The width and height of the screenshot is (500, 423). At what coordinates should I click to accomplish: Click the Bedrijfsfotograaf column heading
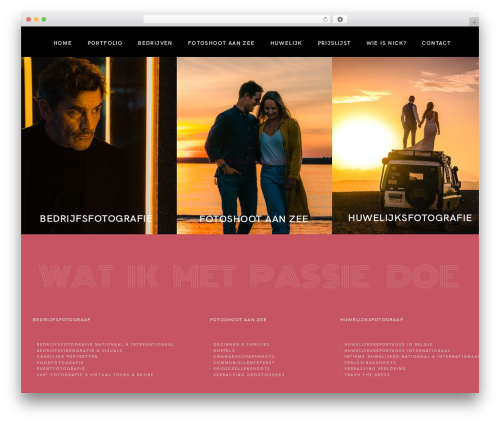pos(62,319)
